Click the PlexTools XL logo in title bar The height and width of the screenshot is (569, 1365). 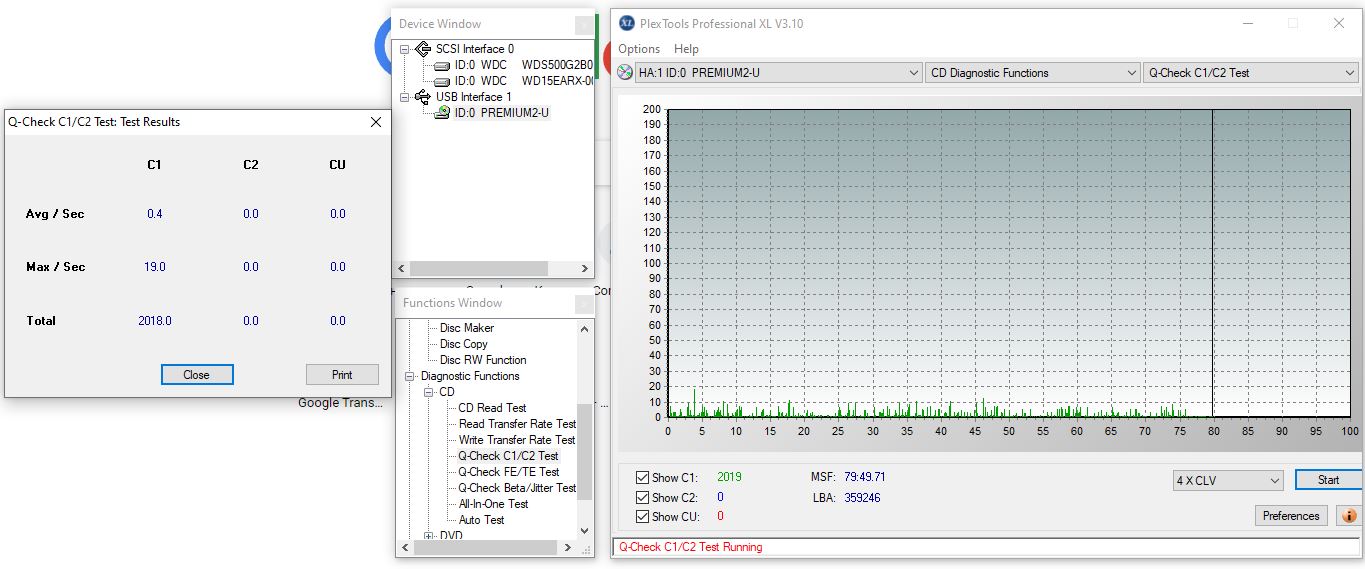(627, 23)
